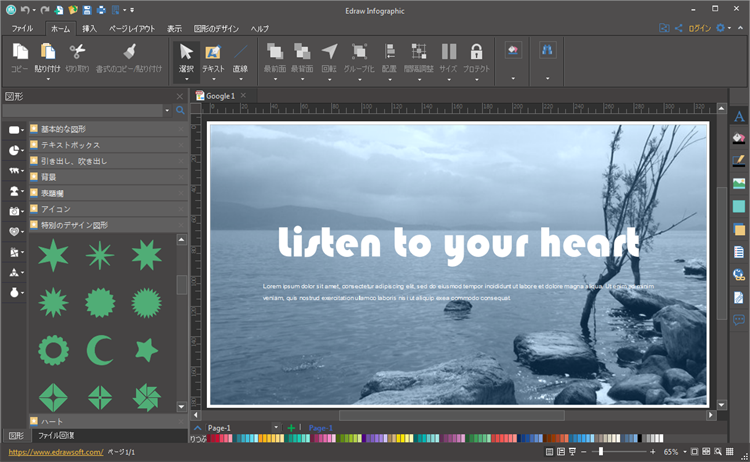Click the Format Painter brush icon
Screen dimensions: 750x462
(130, 52)
